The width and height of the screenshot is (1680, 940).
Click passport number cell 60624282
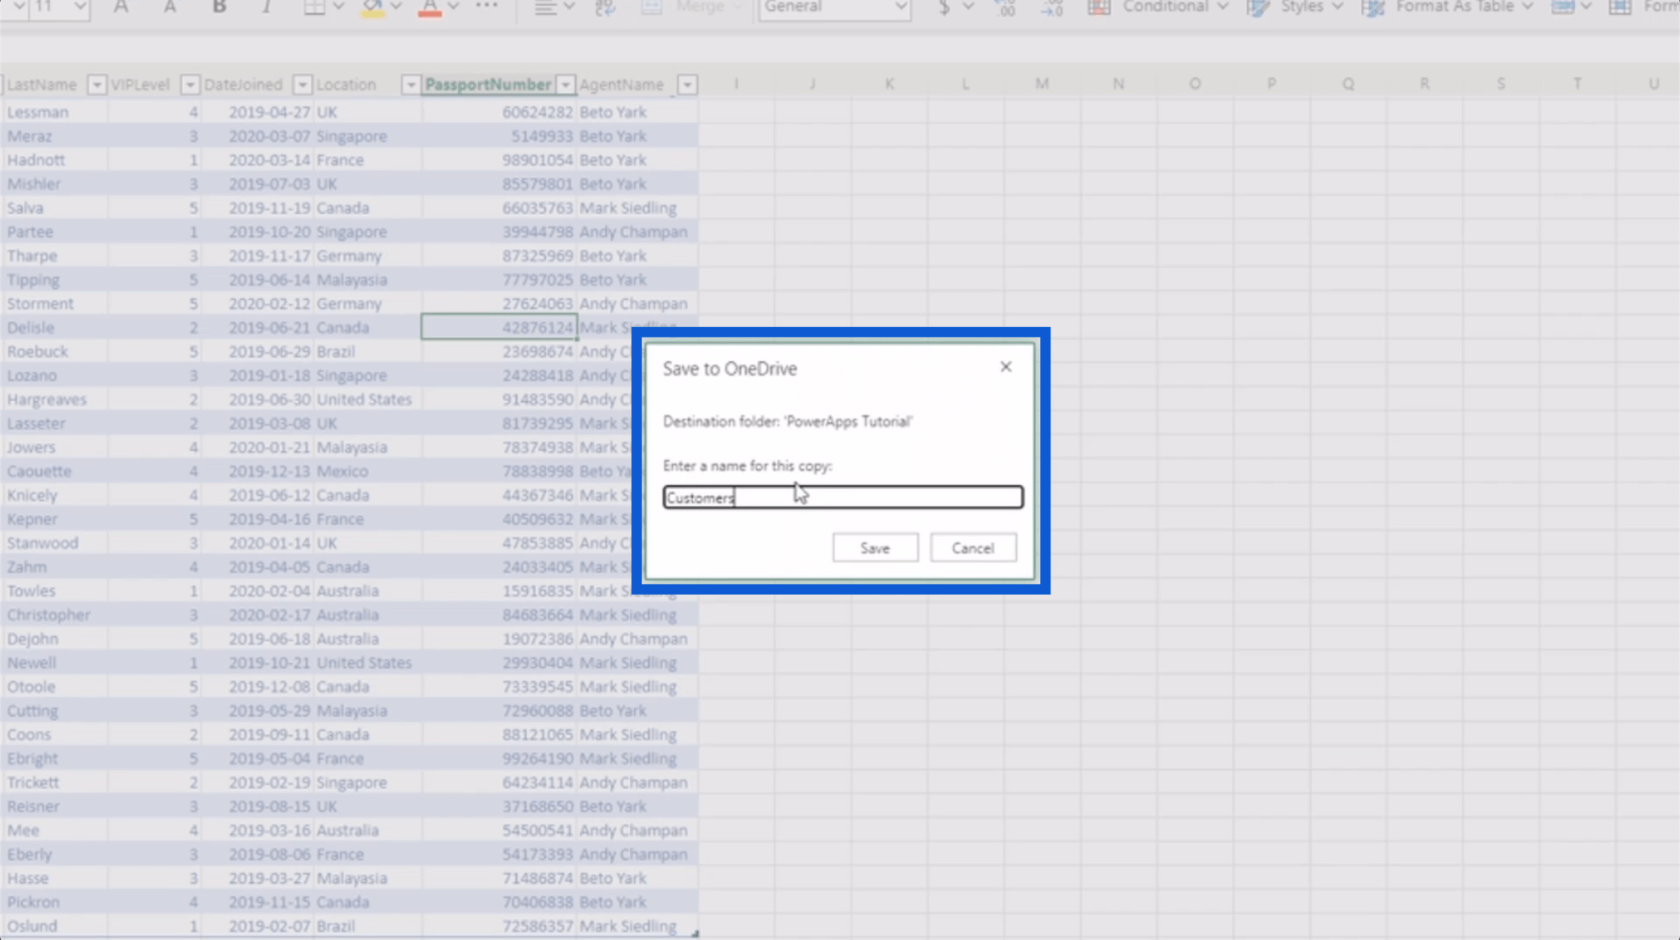[499, 112]
